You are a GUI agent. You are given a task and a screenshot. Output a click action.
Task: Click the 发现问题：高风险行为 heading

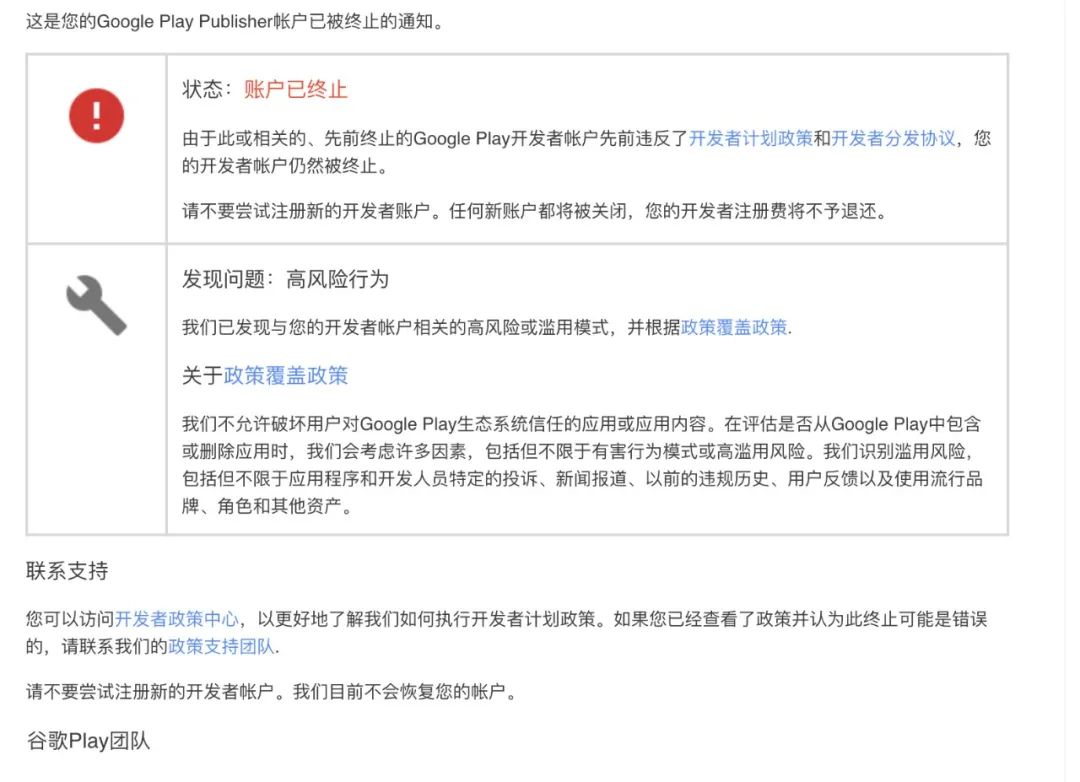(286, 279)
